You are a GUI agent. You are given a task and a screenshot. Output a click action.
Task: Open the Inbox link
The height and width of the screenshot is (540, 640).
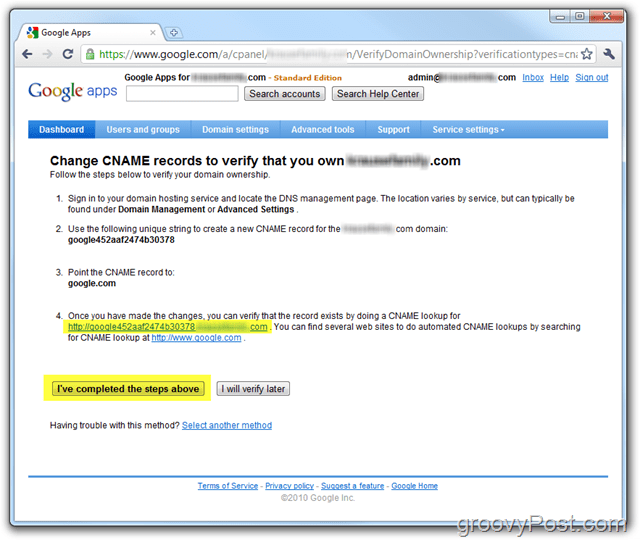click(533, 78)
